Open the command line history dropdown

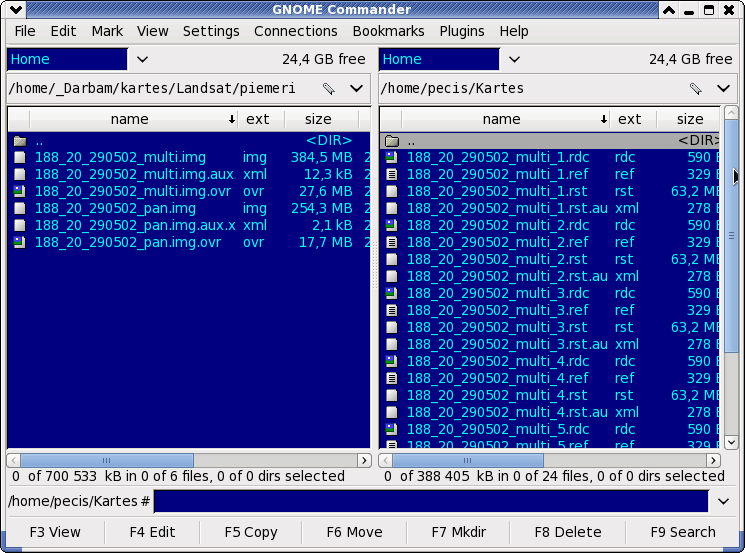(x=723, y=501)
